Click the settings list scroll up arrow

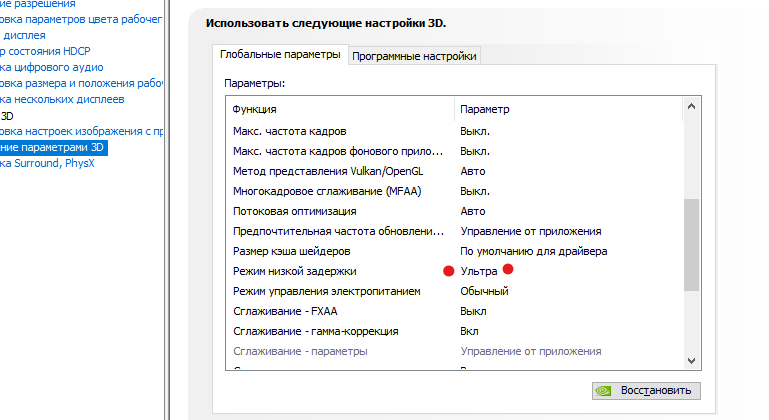692,106
